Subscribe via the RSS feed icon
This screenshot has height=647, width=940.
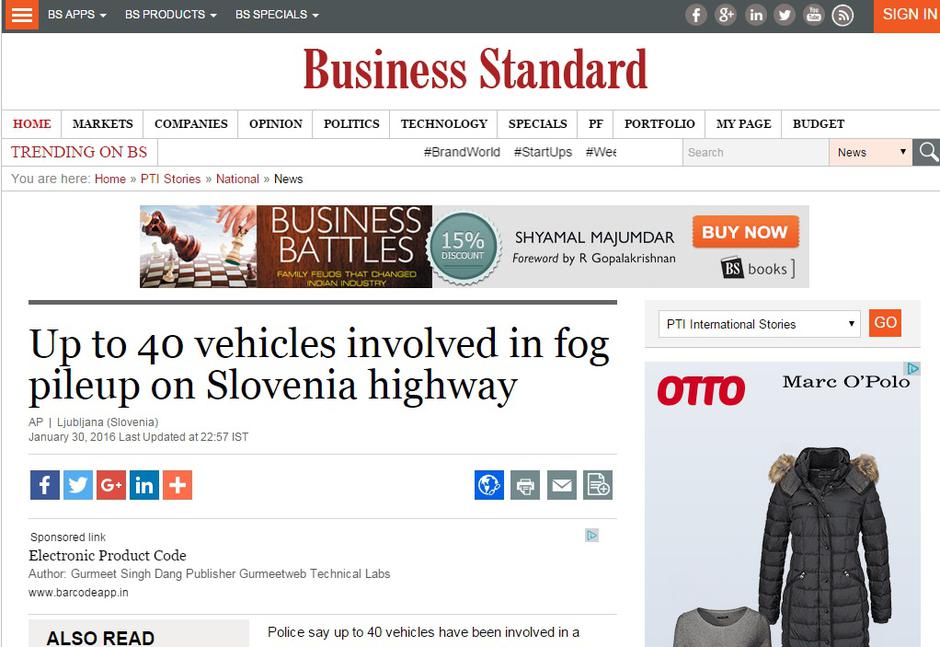point(843,15)
